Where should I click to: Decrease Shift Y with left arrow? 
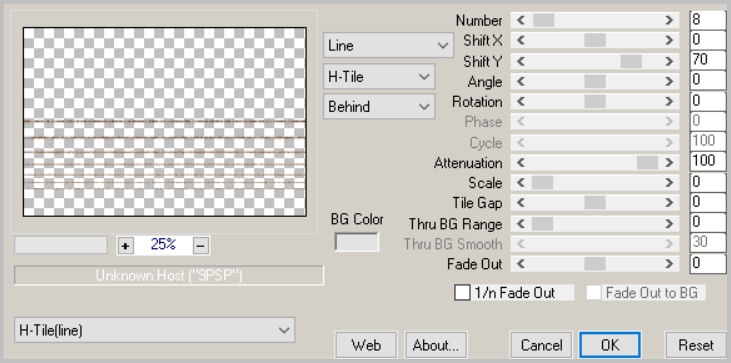point(521,61)
